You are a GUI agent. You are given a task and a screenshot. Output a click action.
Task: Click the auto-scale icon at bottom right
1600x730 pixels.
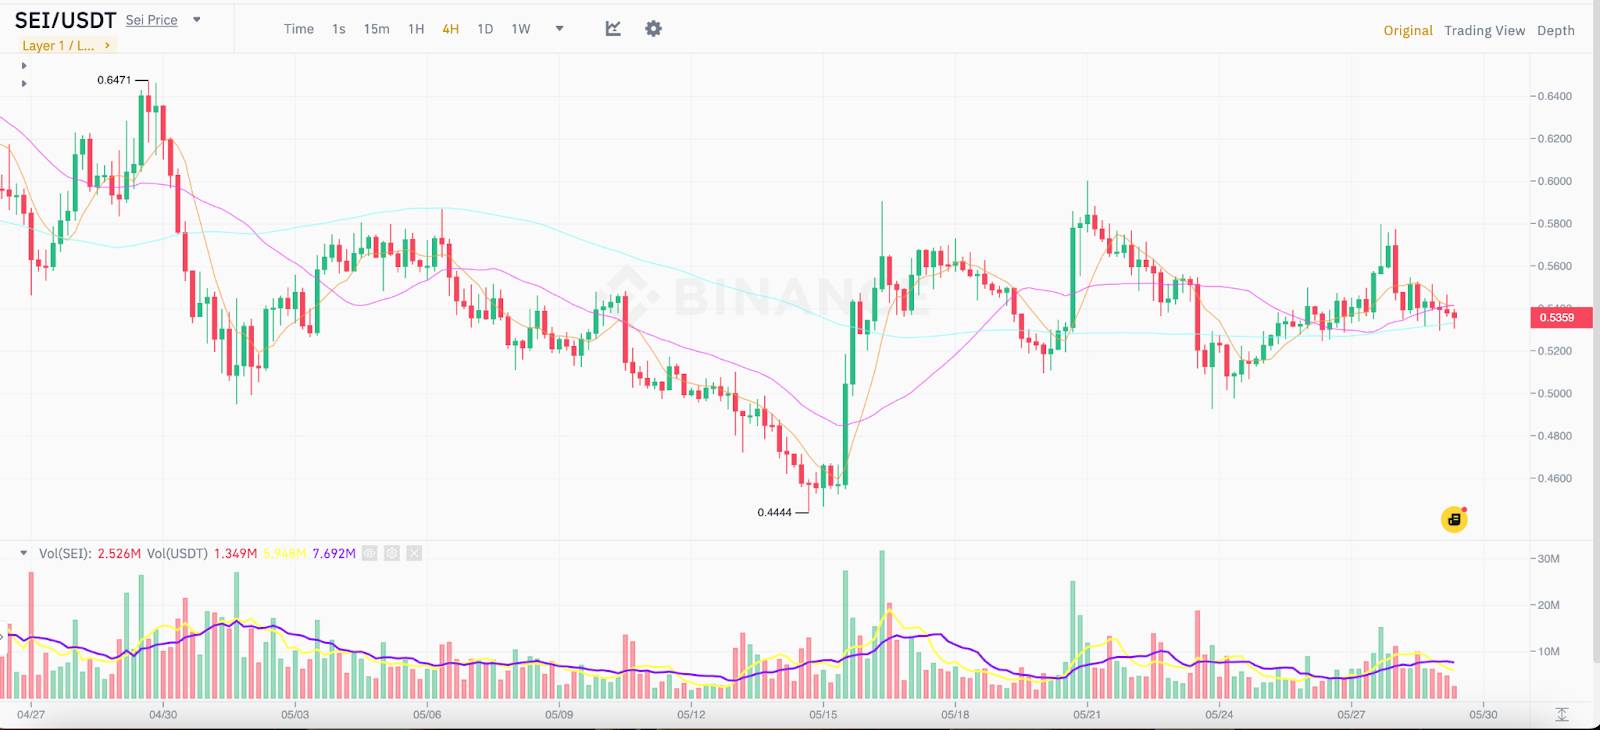[x=1562, y=714]
